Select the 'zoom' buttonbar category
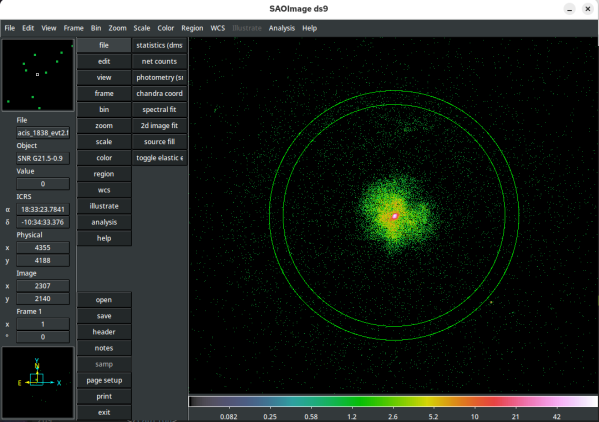The height and width of the screenshot is (422, 599). click(104, 126)
